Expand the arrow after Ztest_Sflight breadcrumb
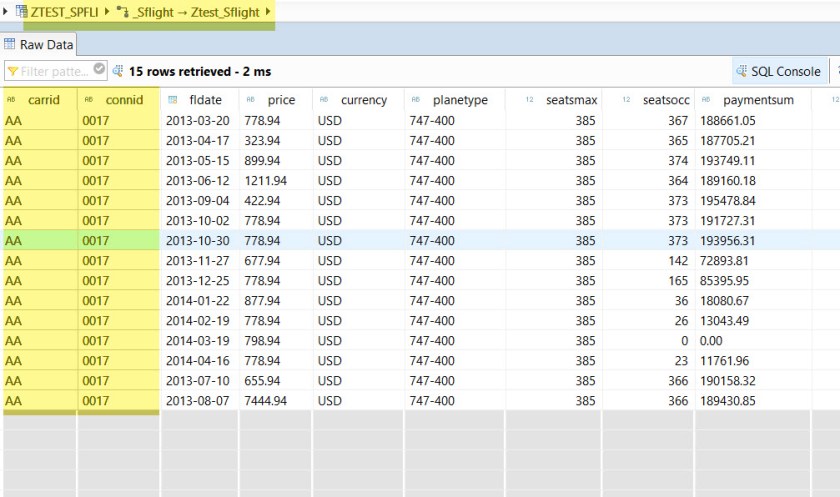Screen dimensions: 840x497 pos(268,12)
